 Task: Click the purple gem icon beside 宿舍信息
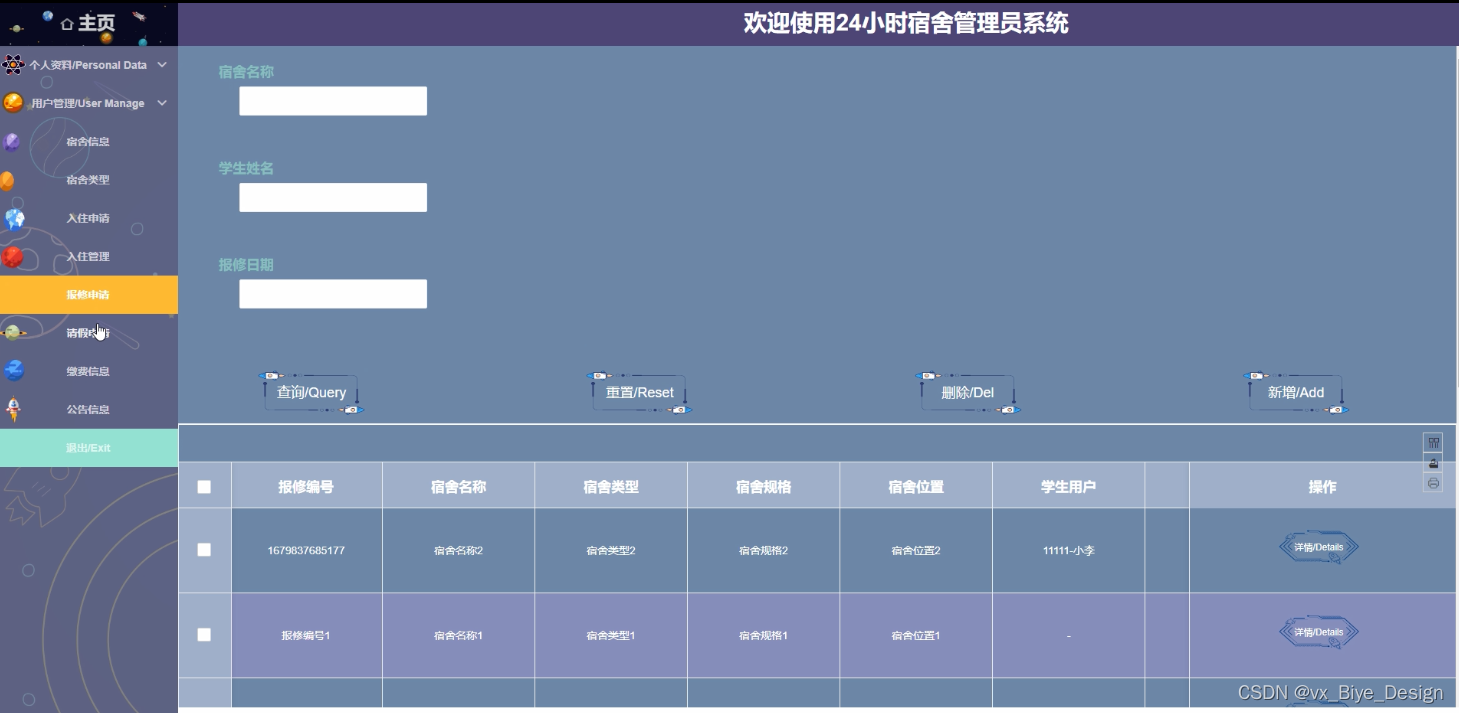(x=12, y=142)
